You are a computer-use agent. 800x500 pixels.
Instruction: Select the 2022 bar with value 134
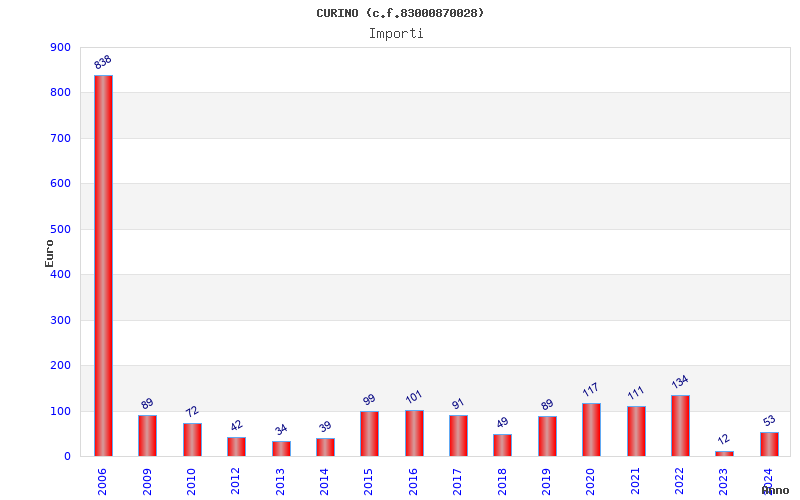tap(681, 426)
